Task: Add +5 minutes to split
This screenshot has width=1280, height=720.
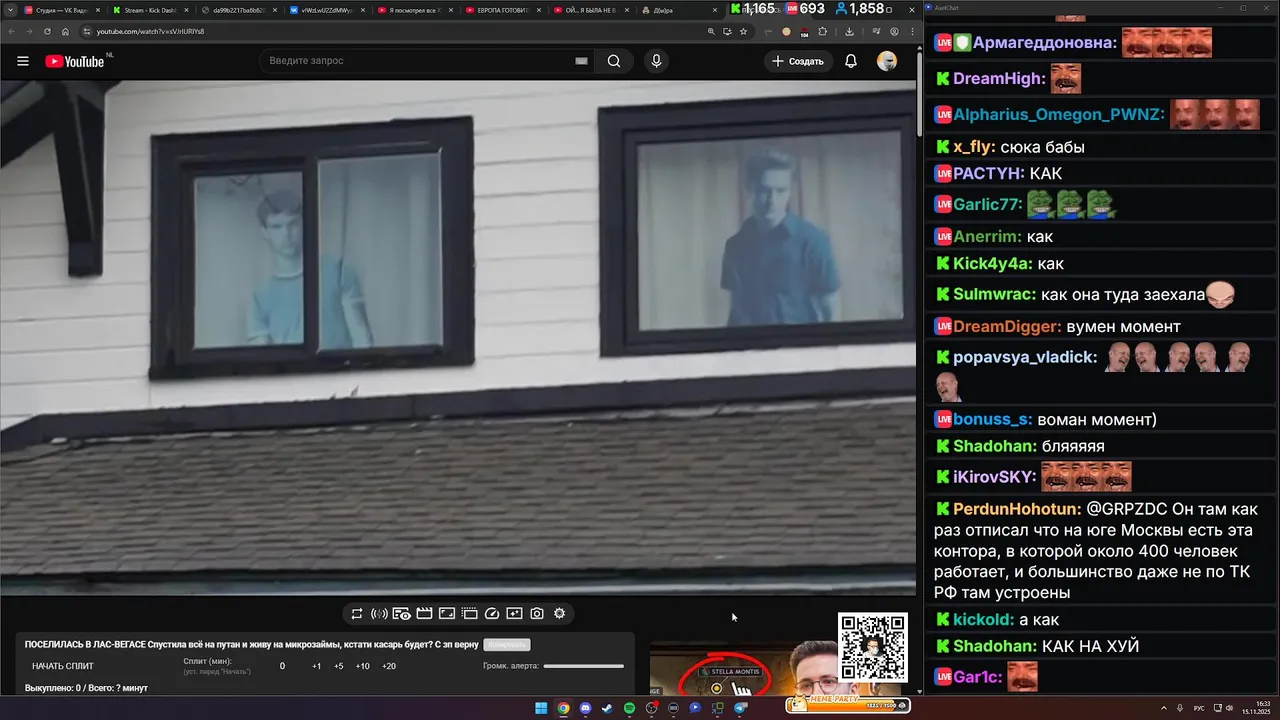Action: click(339, 666)
